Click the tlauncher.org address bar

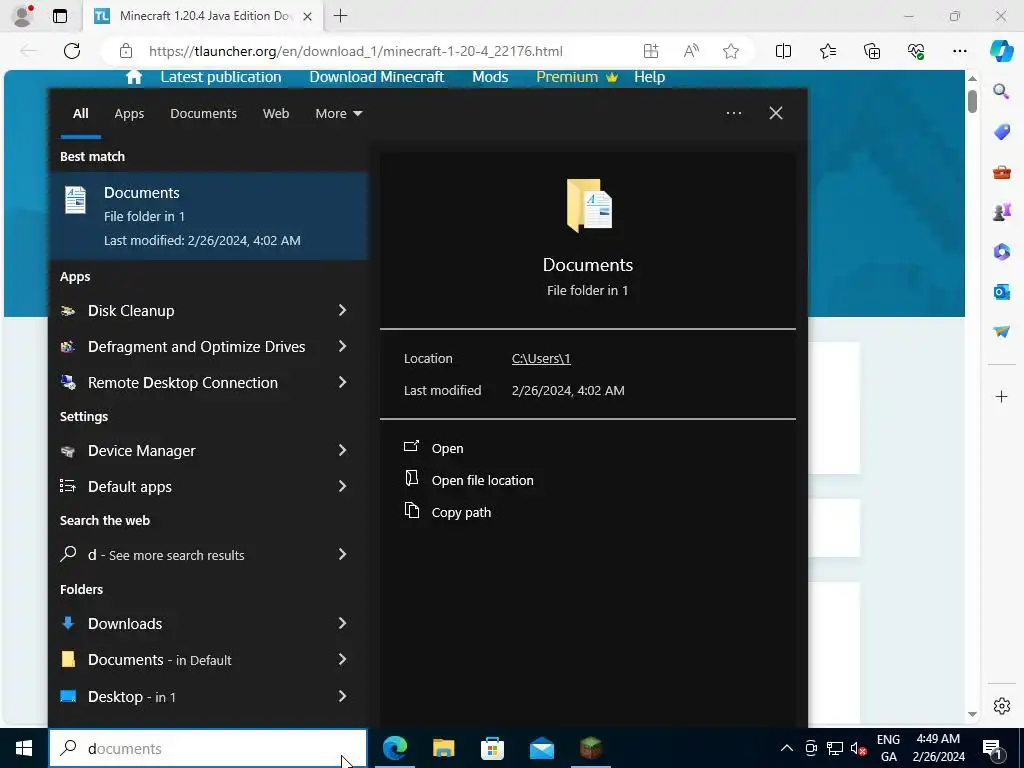pyautogui.click(x=355, y=51)
